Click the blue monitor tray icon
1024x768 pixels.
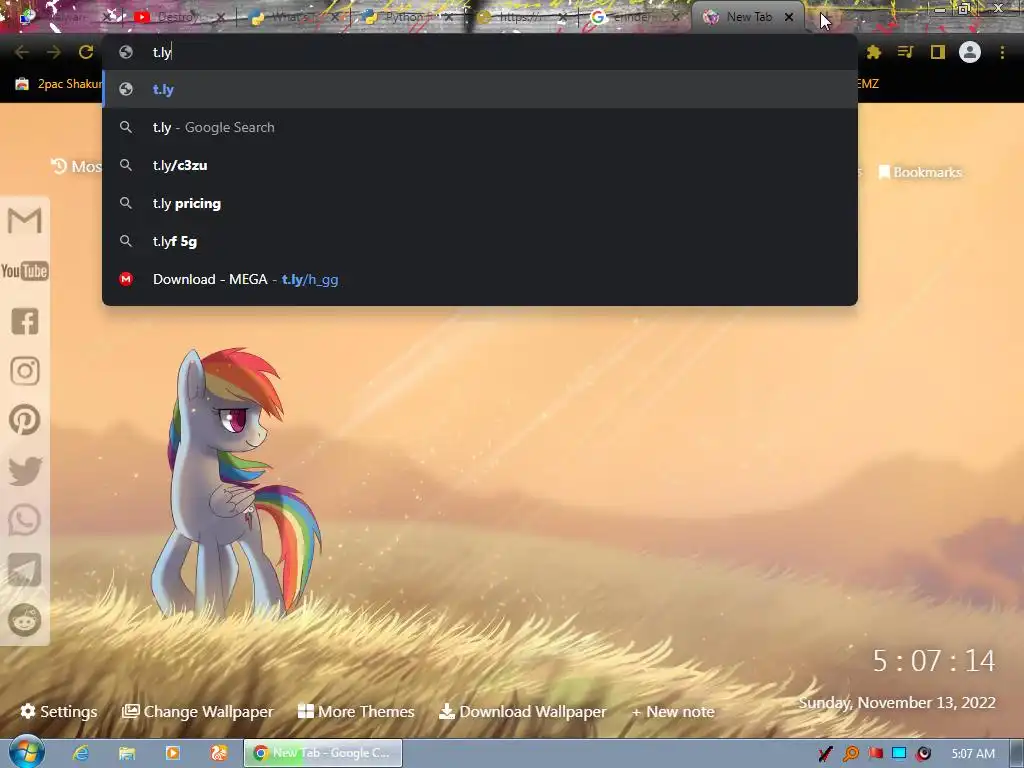(899, 754)
